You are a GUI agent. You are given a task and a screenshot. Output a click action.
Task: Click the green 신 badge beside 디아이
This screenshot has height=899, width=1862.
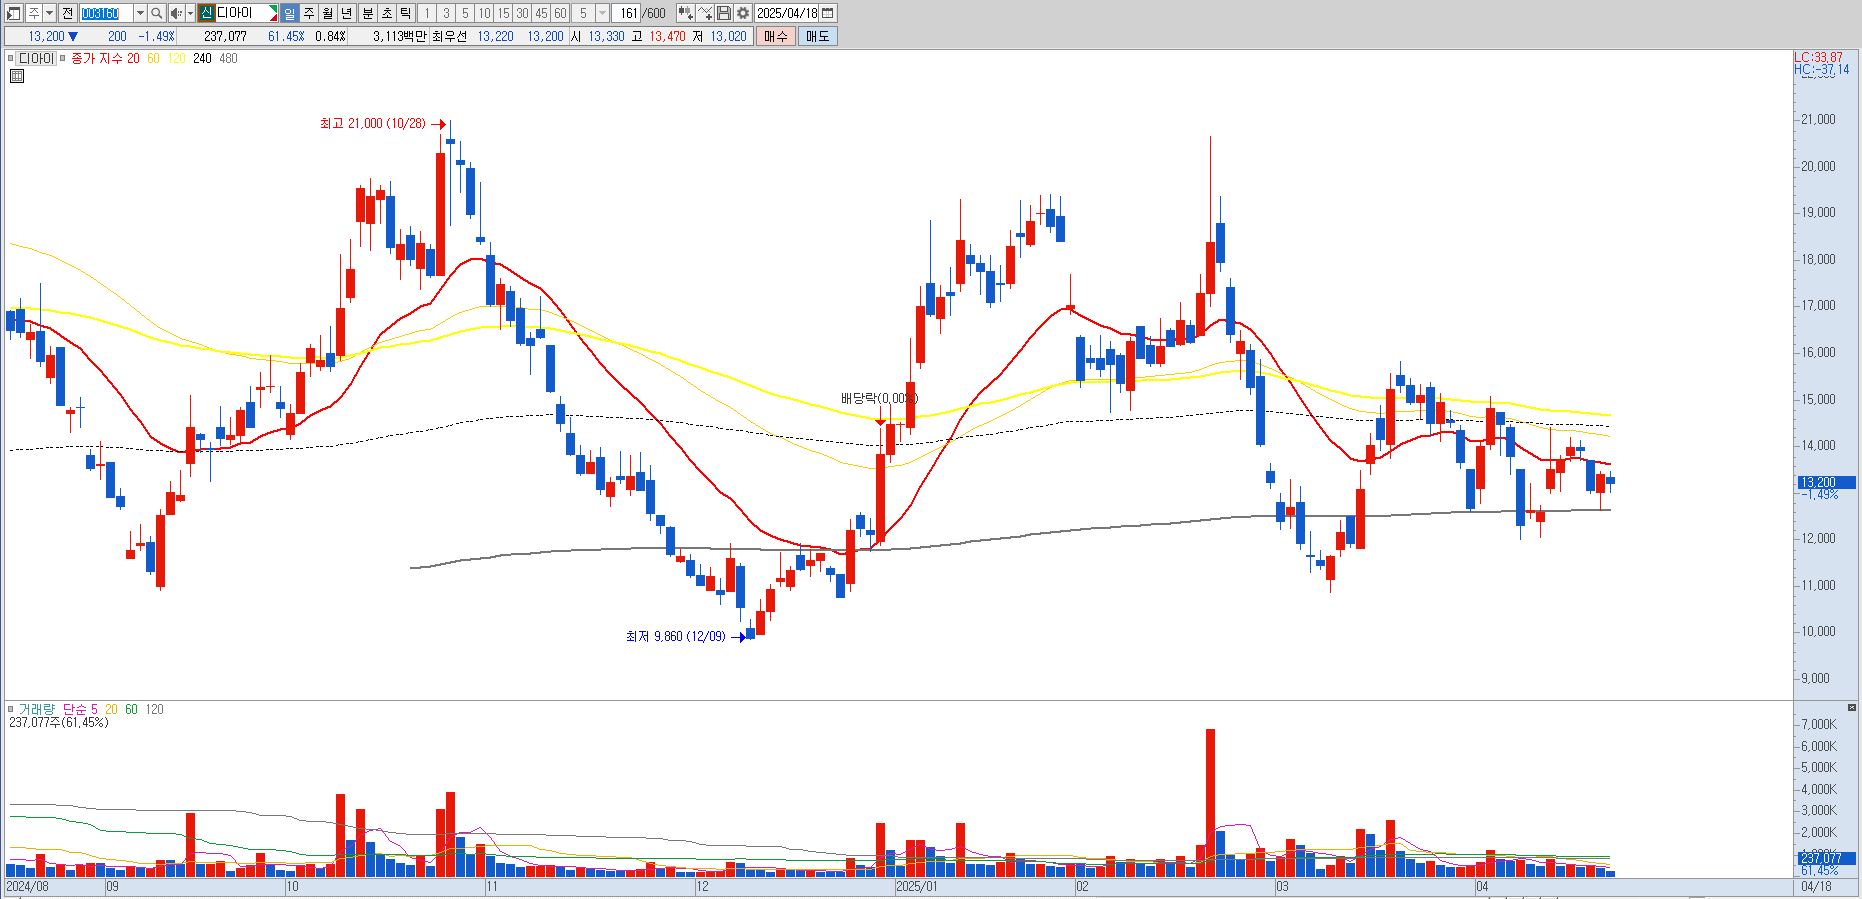206,13
